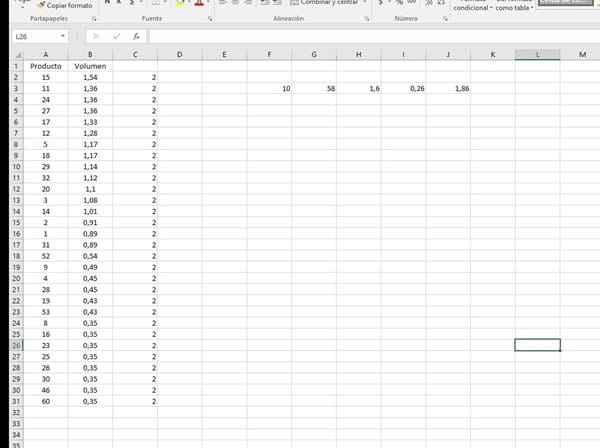The height and width of the screenshot is (448, 600).
Task: Click Volumen cell with value 1,1
Action: [x=90, y=189]
